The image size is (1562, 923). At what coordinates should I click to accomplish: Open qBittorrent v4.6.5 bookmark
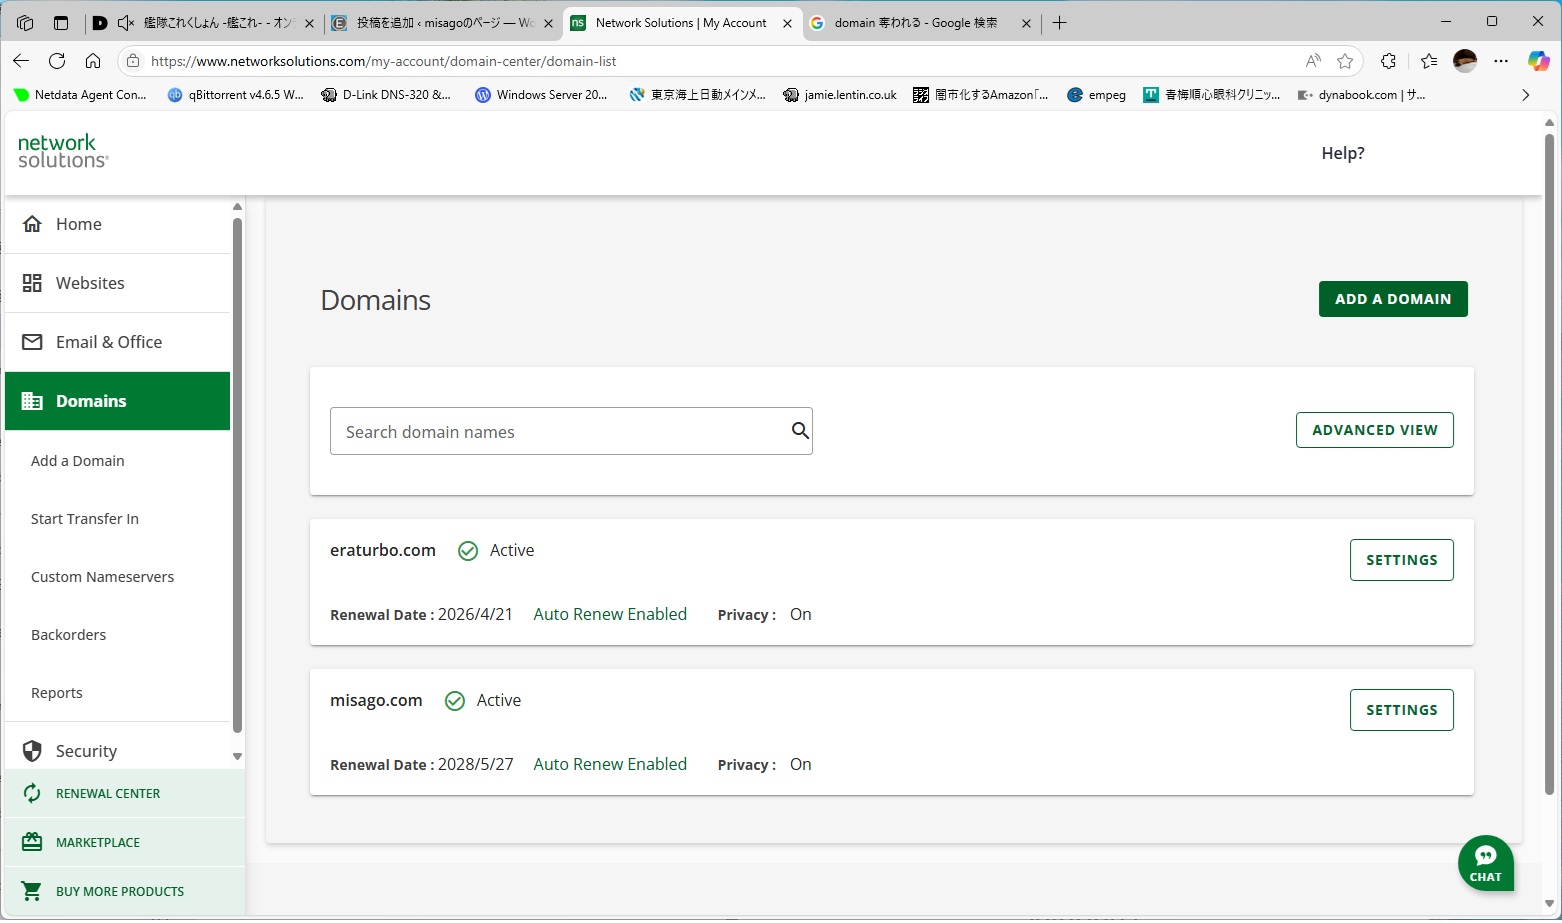tap(236, 95)
